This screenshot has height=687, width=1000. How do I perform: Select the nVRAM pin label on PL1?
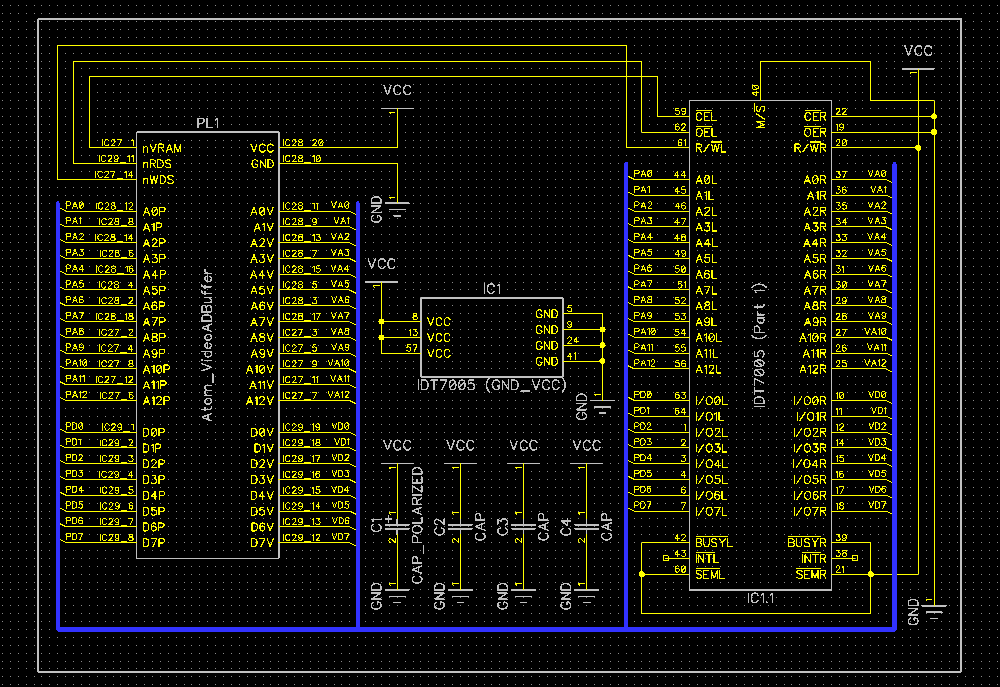pos(162,149)
